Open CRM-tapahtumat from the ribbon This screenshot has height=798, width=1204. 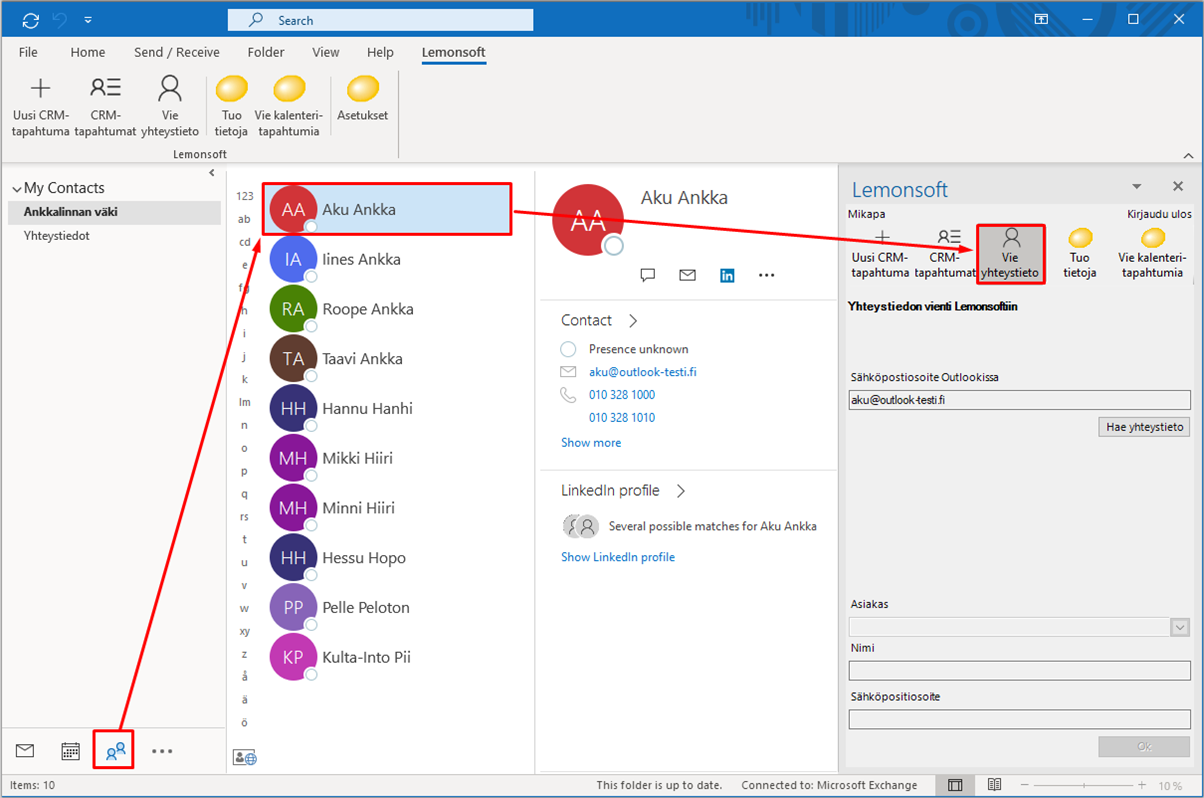click(x=105, y=106)
